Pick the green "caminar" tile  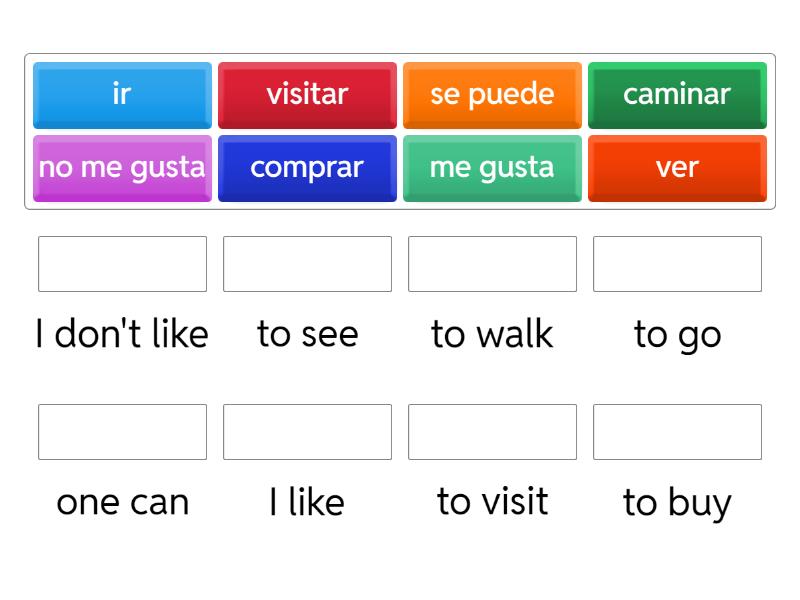(x=677, y=95)
